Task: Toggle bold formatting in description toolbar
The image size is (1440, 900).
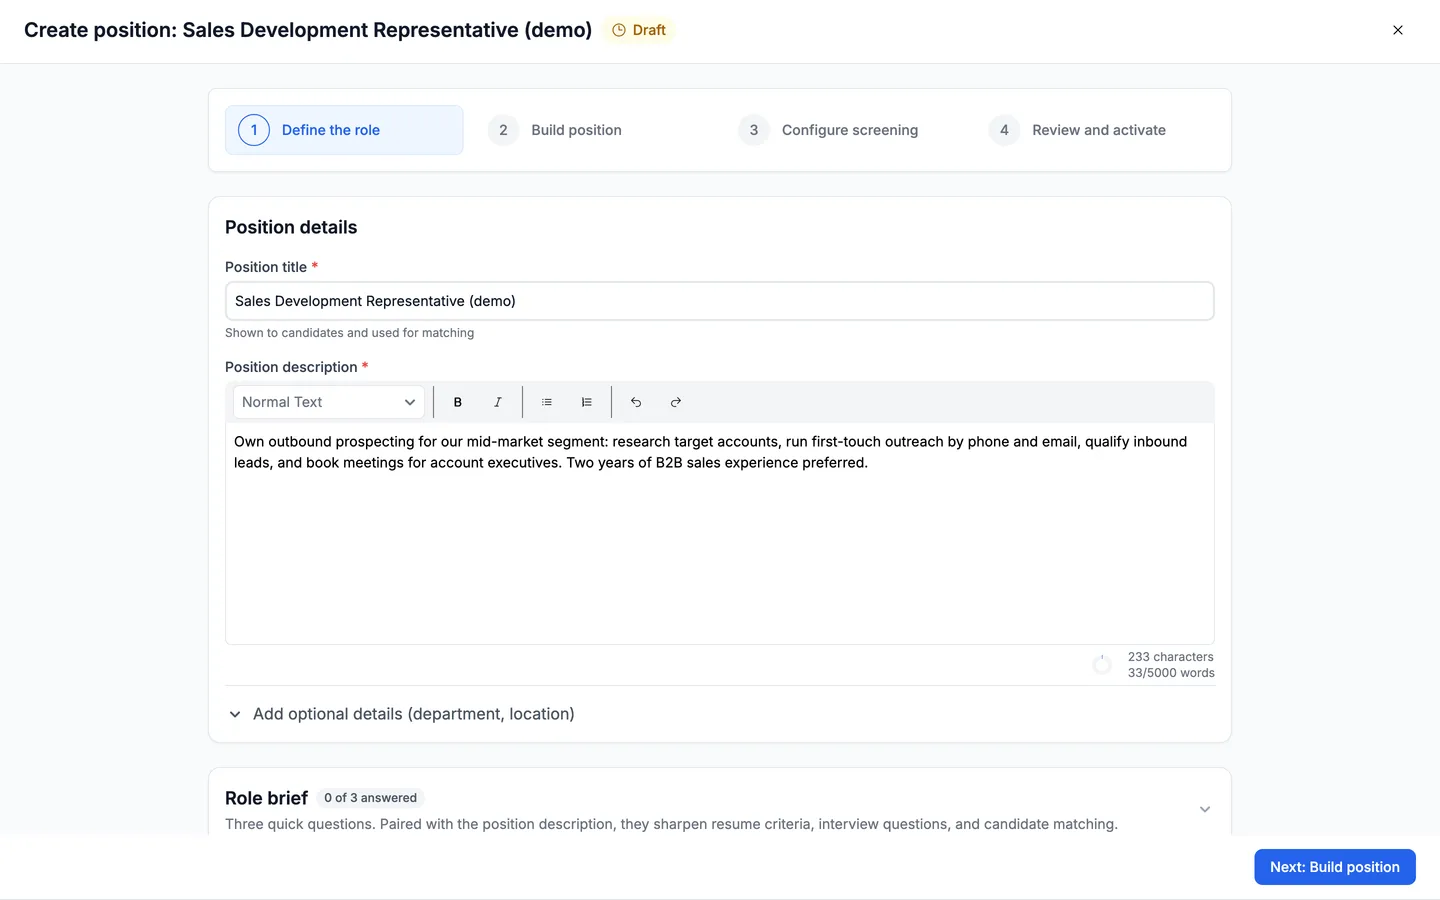Action: [458, 402]
